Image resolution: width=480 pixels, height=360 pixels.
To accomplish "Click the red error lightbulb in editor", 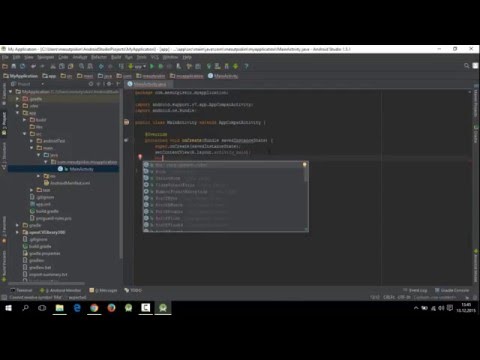I will click(140, 157).
